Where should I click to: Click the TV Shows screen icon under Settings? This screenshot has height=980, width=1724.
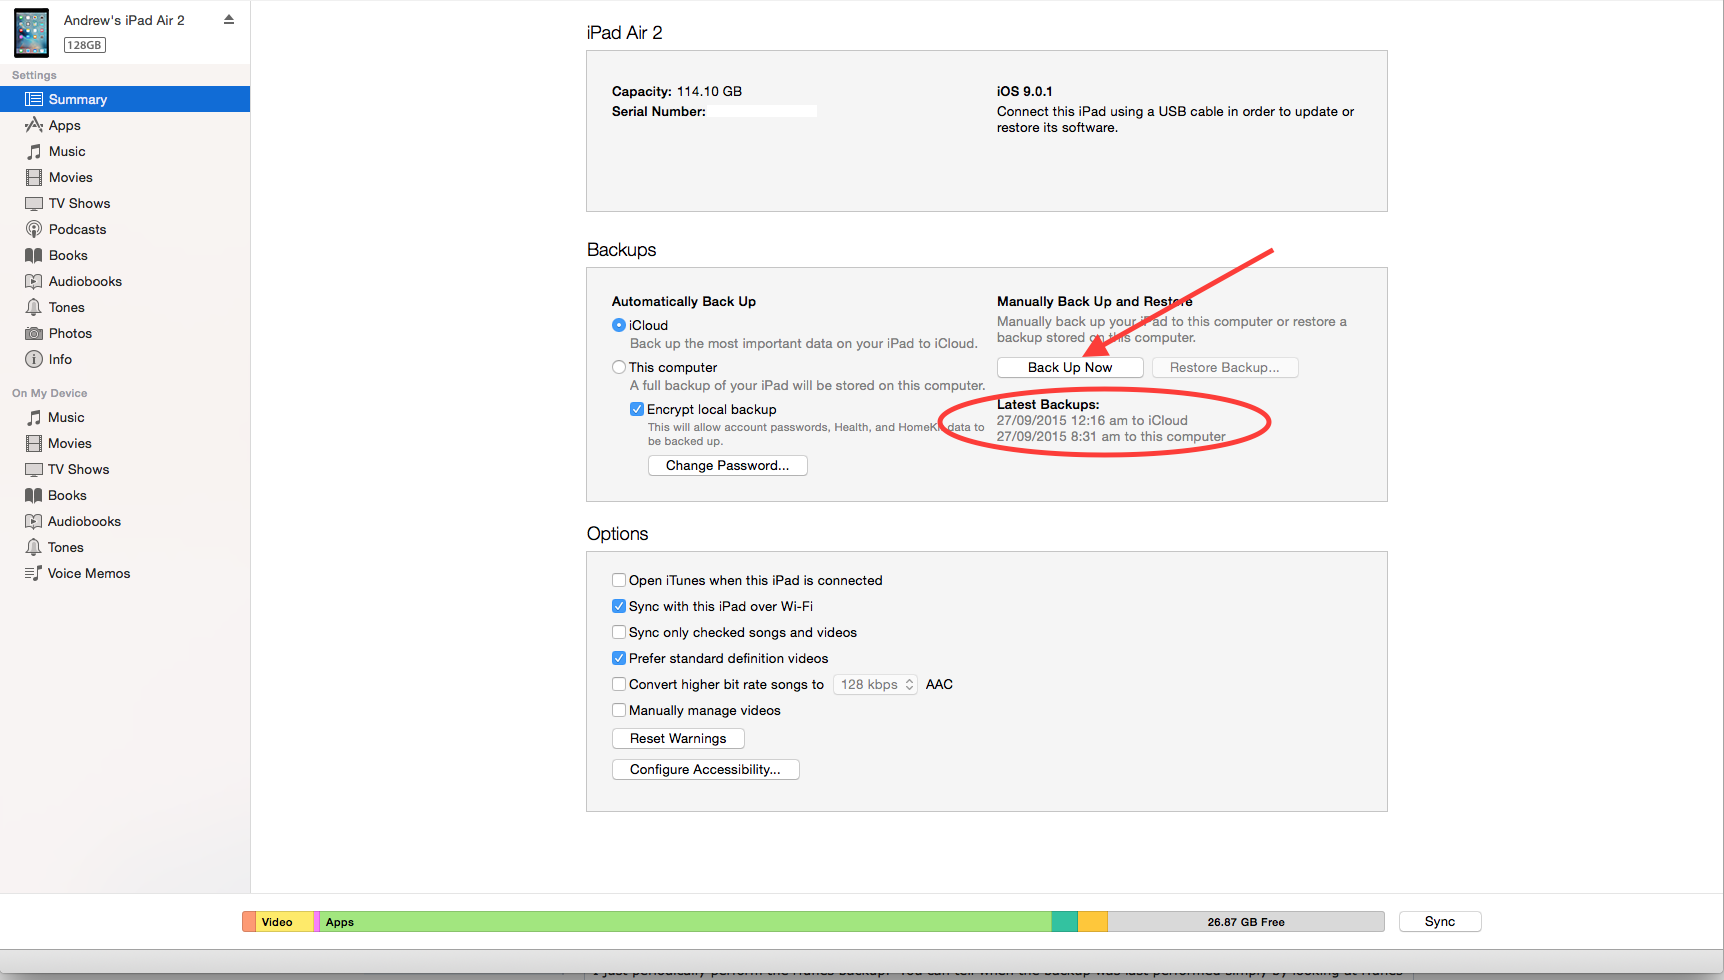[x=34, y=203]
